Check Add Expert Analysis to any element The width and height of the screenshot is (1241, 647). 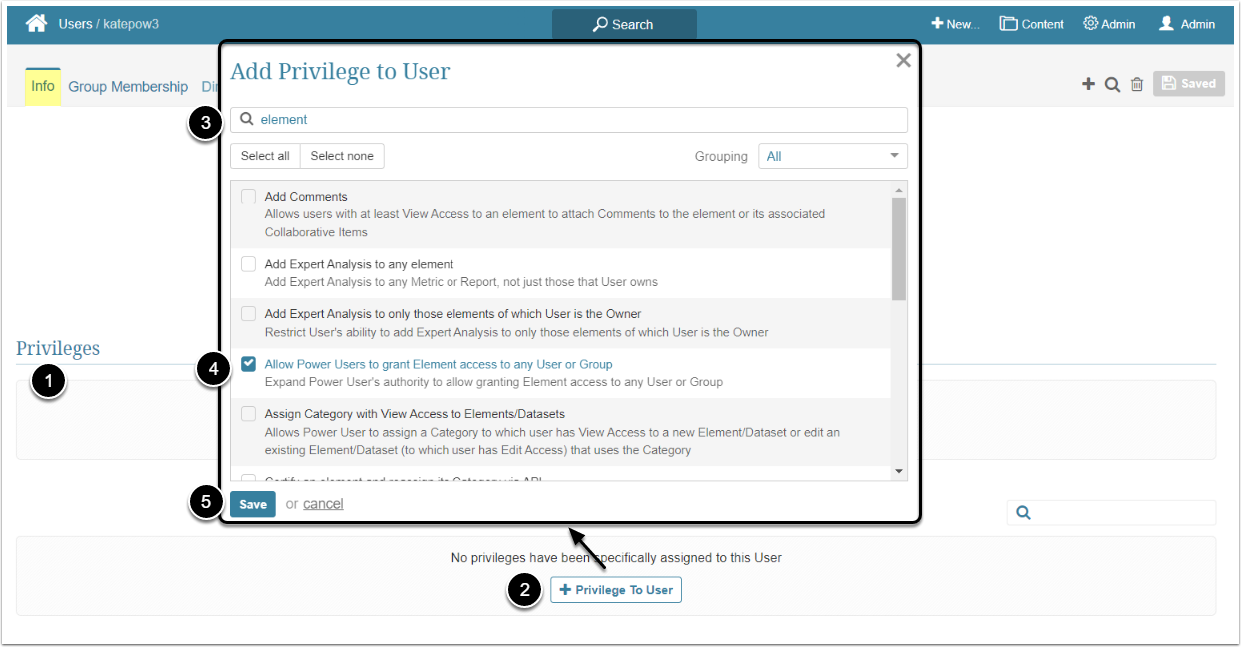point(248,264)
